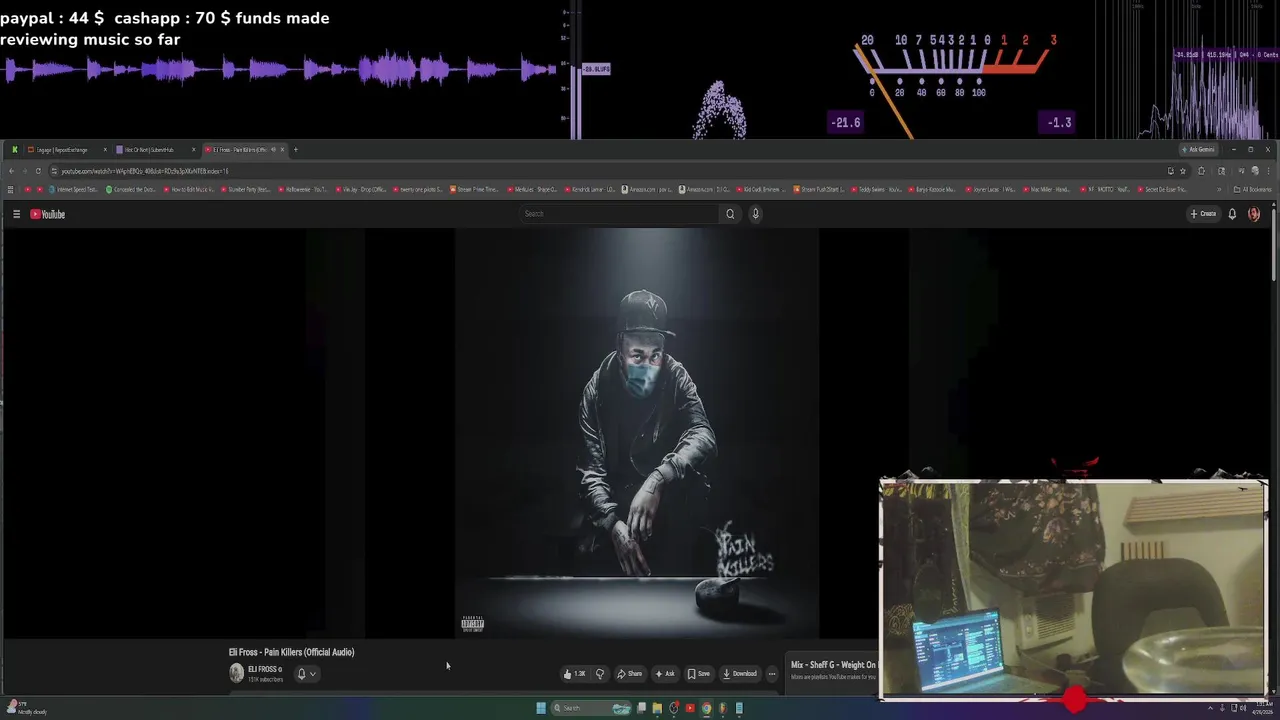Click the Windows taskbar search box

coord(591,708)
